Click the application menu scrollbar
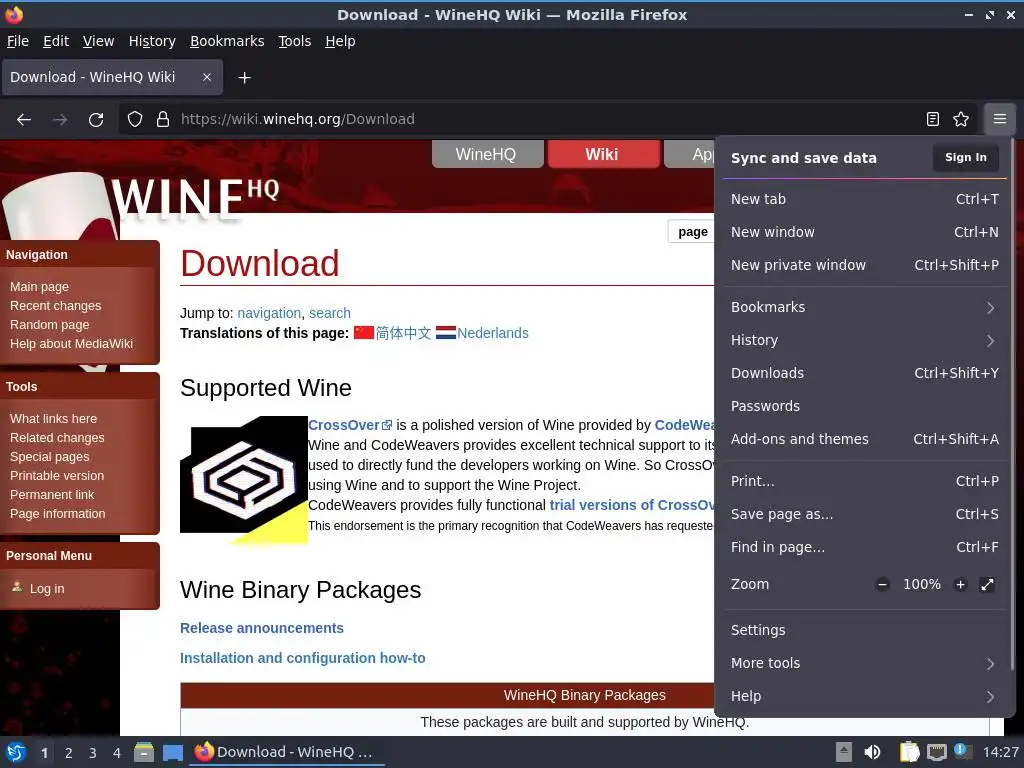This screenshot has width=1024, height=768. coord(1012,405)
